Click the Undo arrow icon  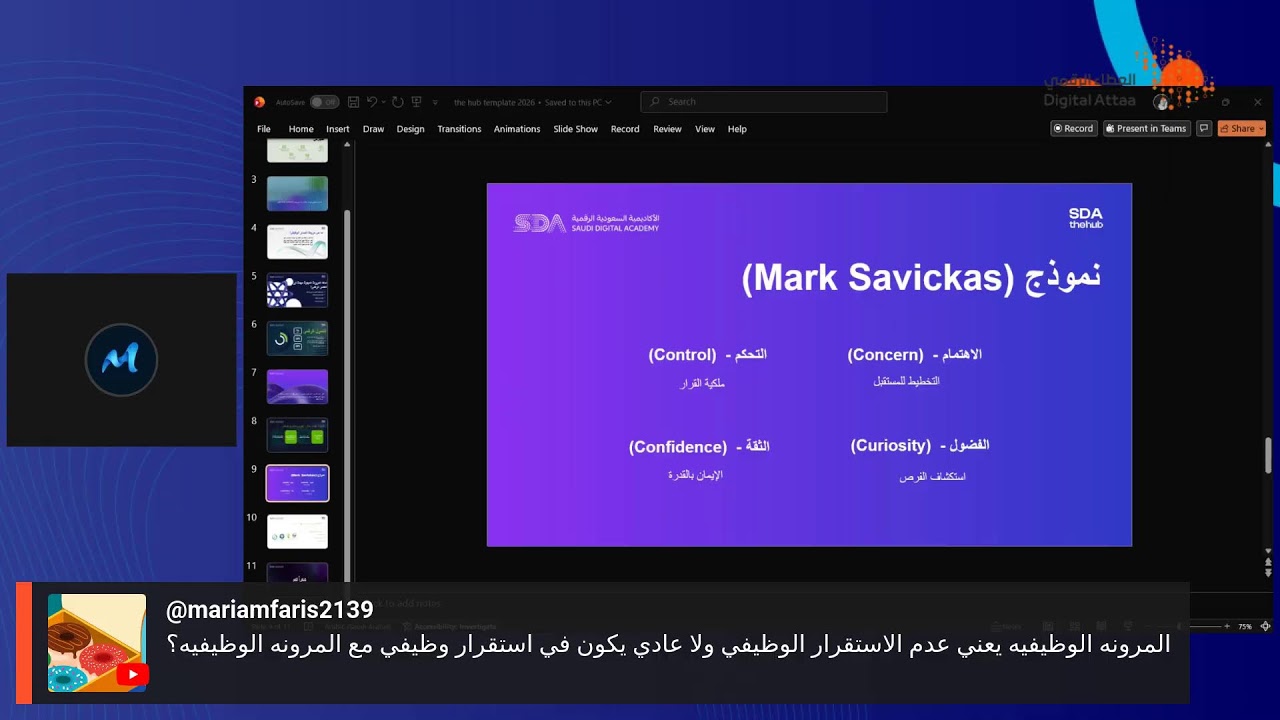click(371, 102)
